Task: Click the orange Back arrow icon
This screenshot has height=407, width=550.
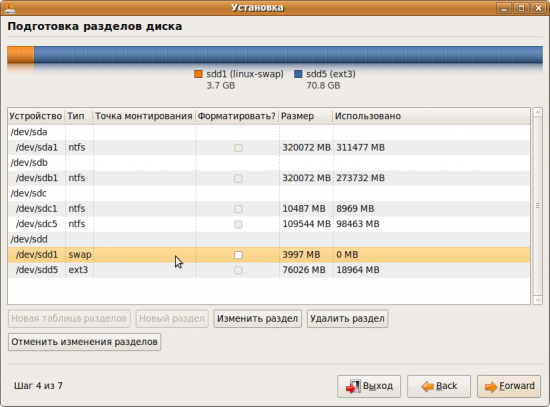Action: pos(428,386)
